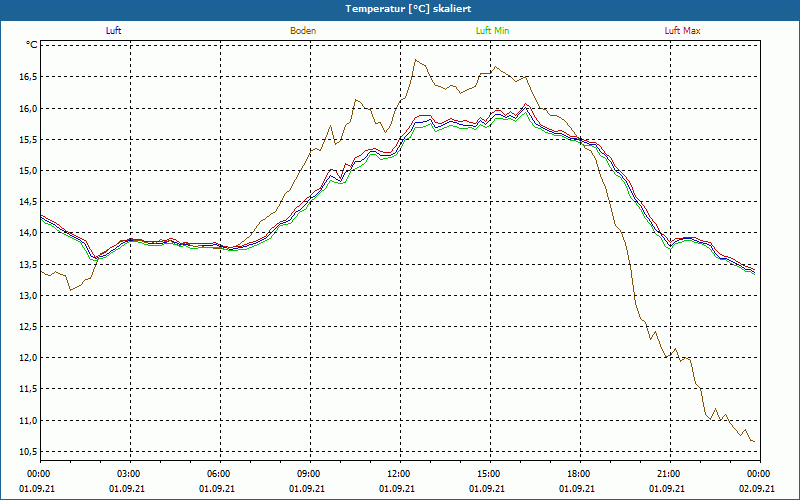Select the blue 'Luft' legend entry
The height and width of the screenshot is (500, 800).
tap(113, 31)
